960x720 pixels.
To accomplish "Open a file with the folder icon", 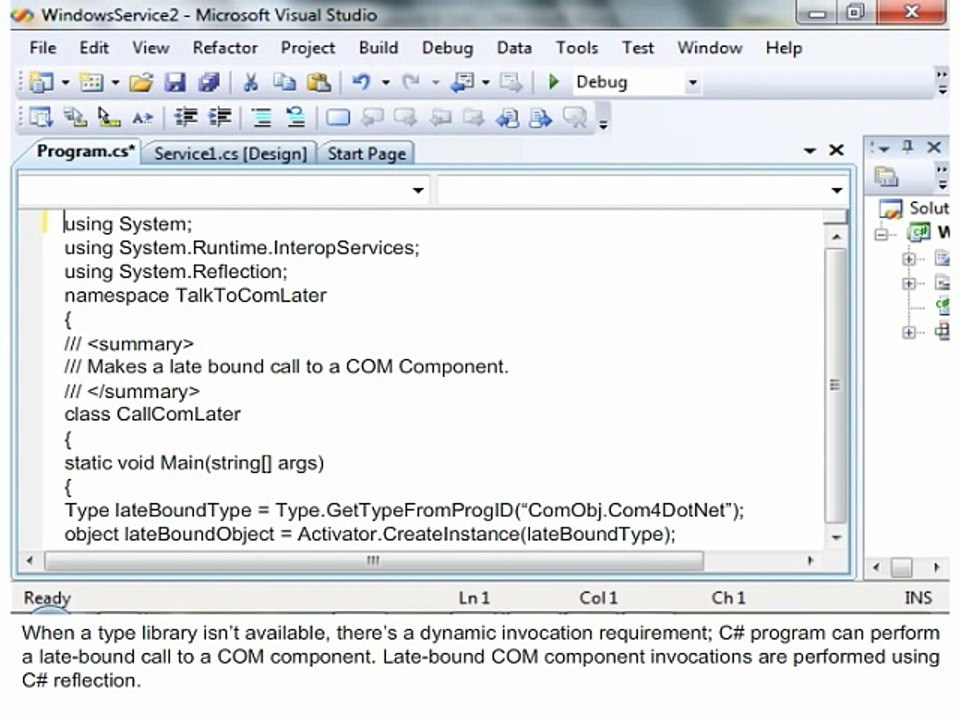I will pyautogui.click(x=141, y=82).
